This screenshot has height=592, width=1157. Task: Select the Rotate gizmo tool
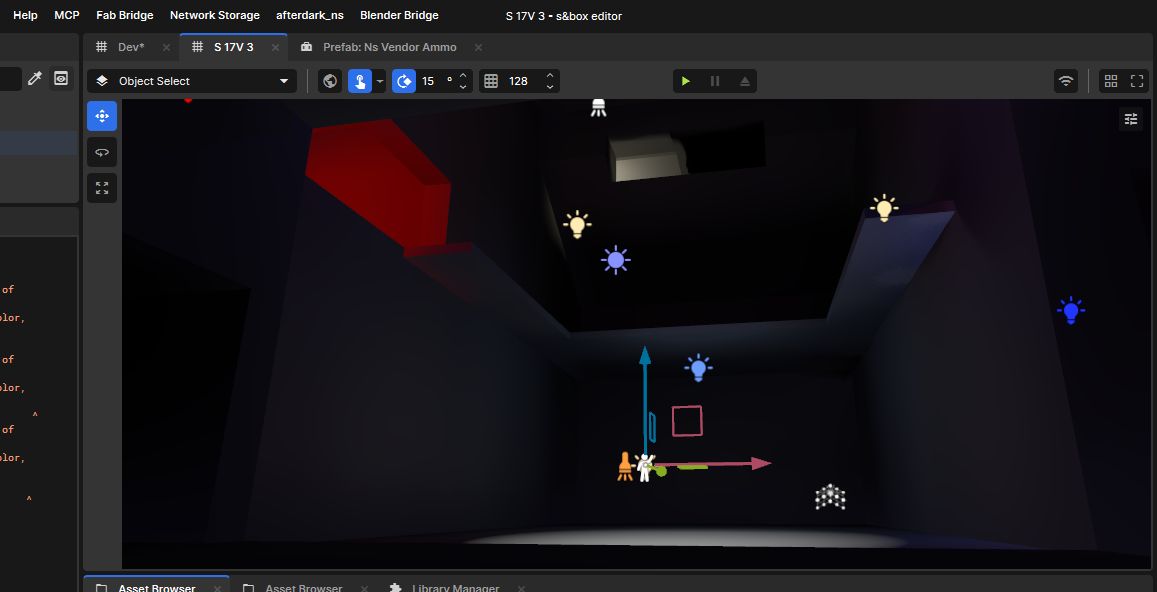click(x=102, y=152)
